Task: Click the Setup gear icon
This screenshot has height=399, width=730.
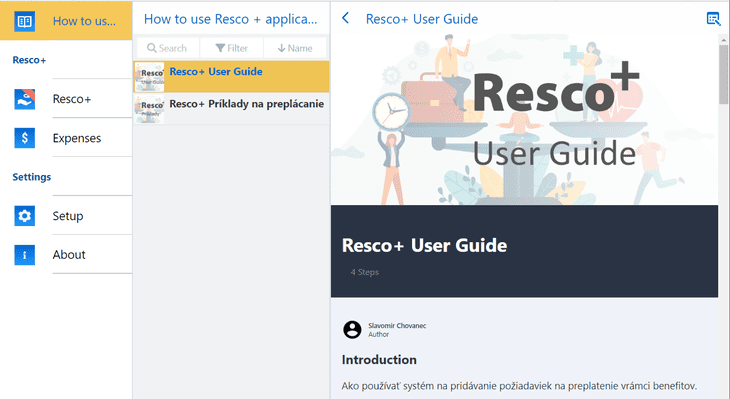Action: (x=24, y=216)
